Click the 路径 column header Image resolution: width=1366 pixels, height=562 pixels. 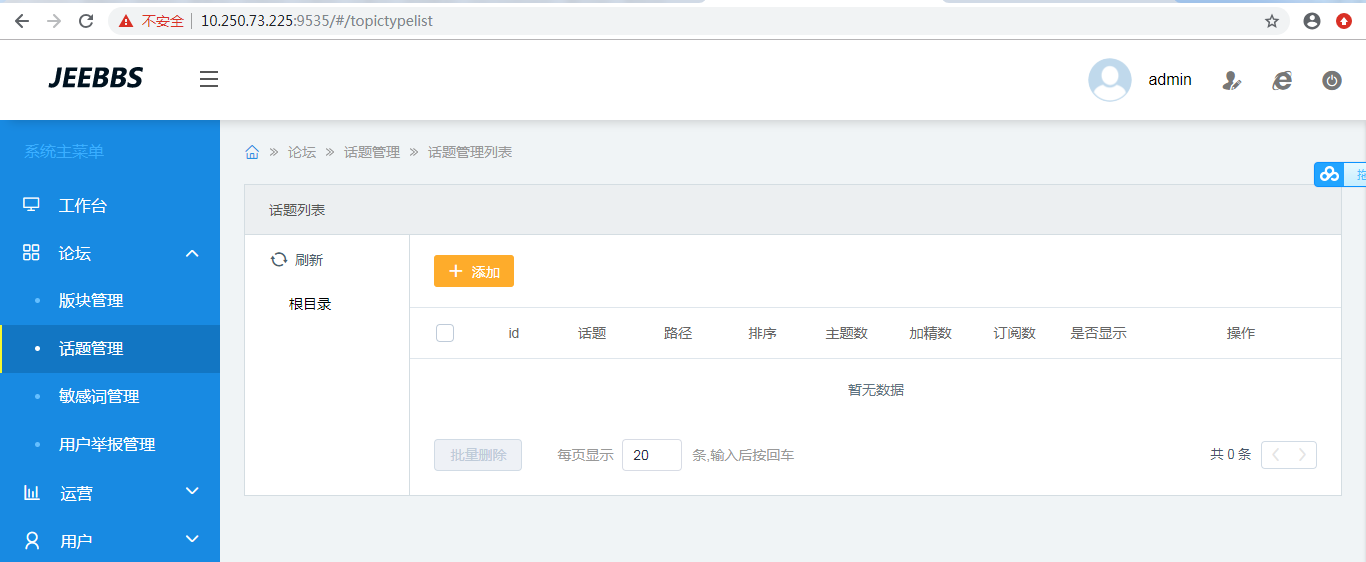678,333
